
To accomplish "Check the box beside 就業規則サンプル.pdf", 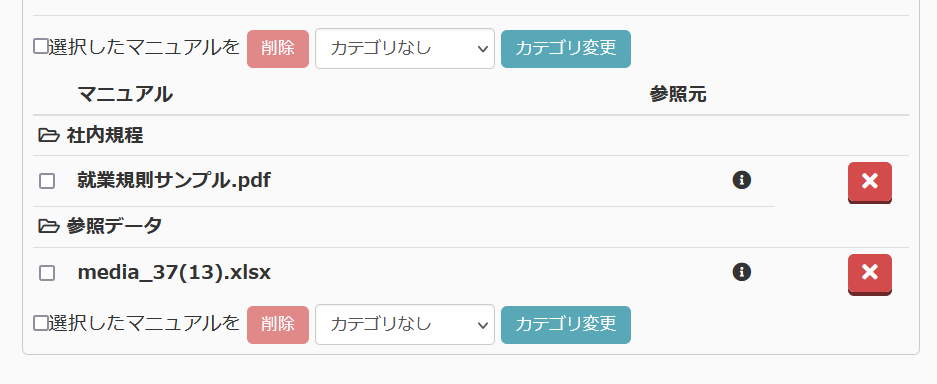I will 47,181.
